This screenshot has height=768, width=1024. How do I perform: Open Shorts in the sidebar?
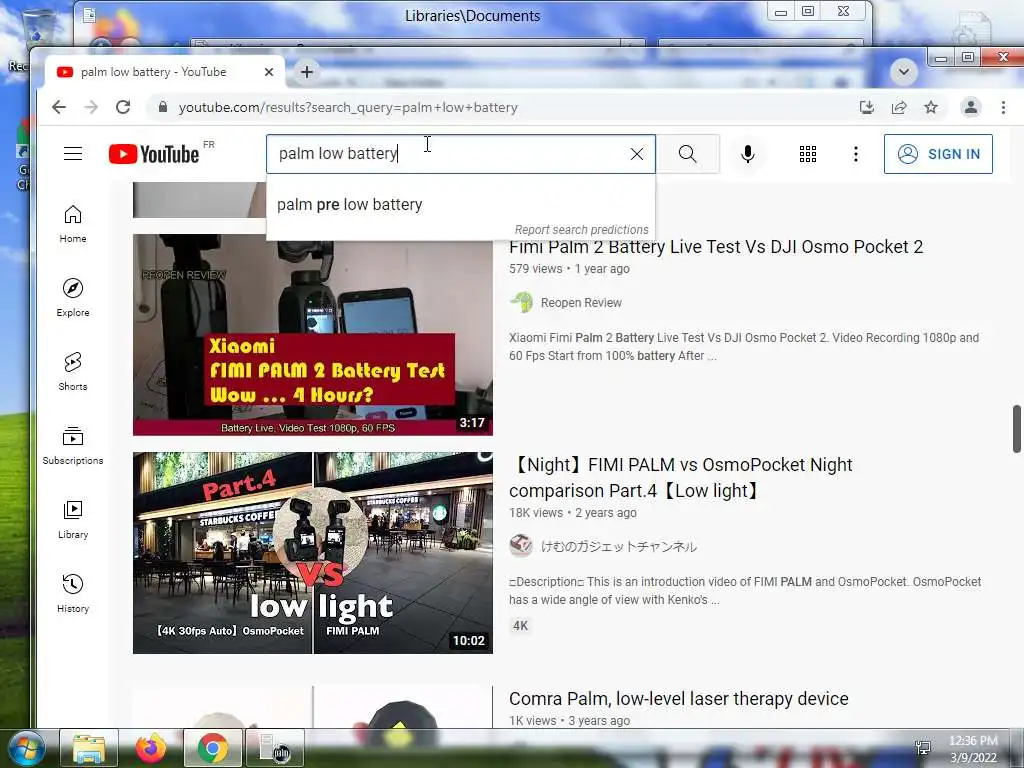[x=72, y=372]
